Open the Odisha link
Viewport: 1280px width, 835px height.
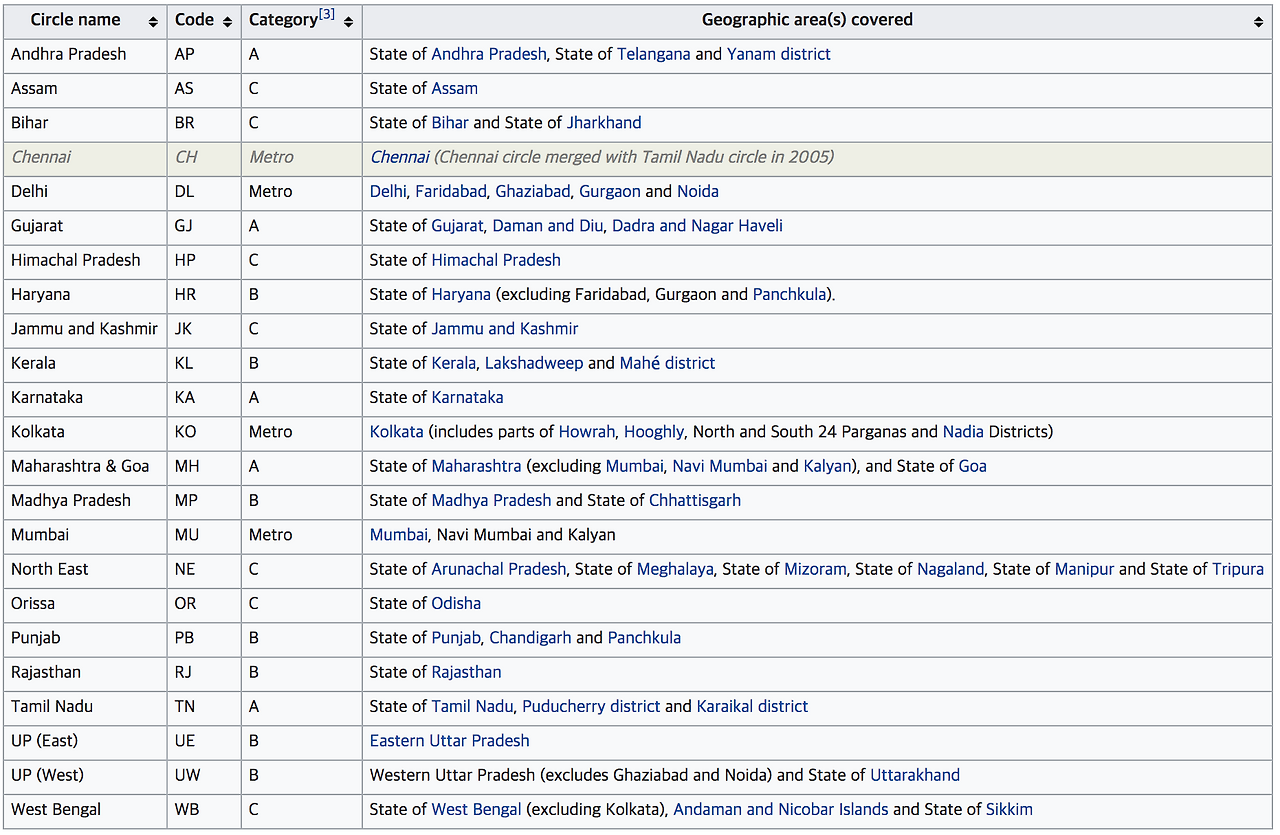click(456, 603)
